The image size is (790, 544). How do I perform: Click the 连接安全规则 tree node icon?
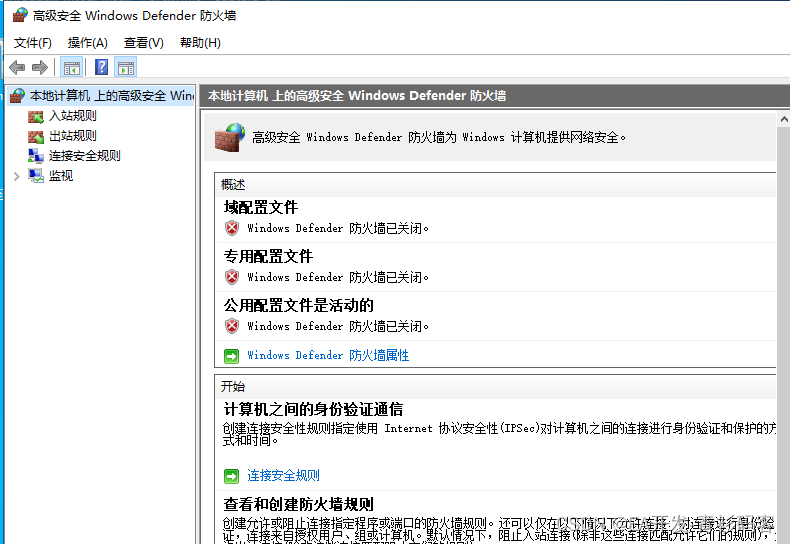point(35,156)
